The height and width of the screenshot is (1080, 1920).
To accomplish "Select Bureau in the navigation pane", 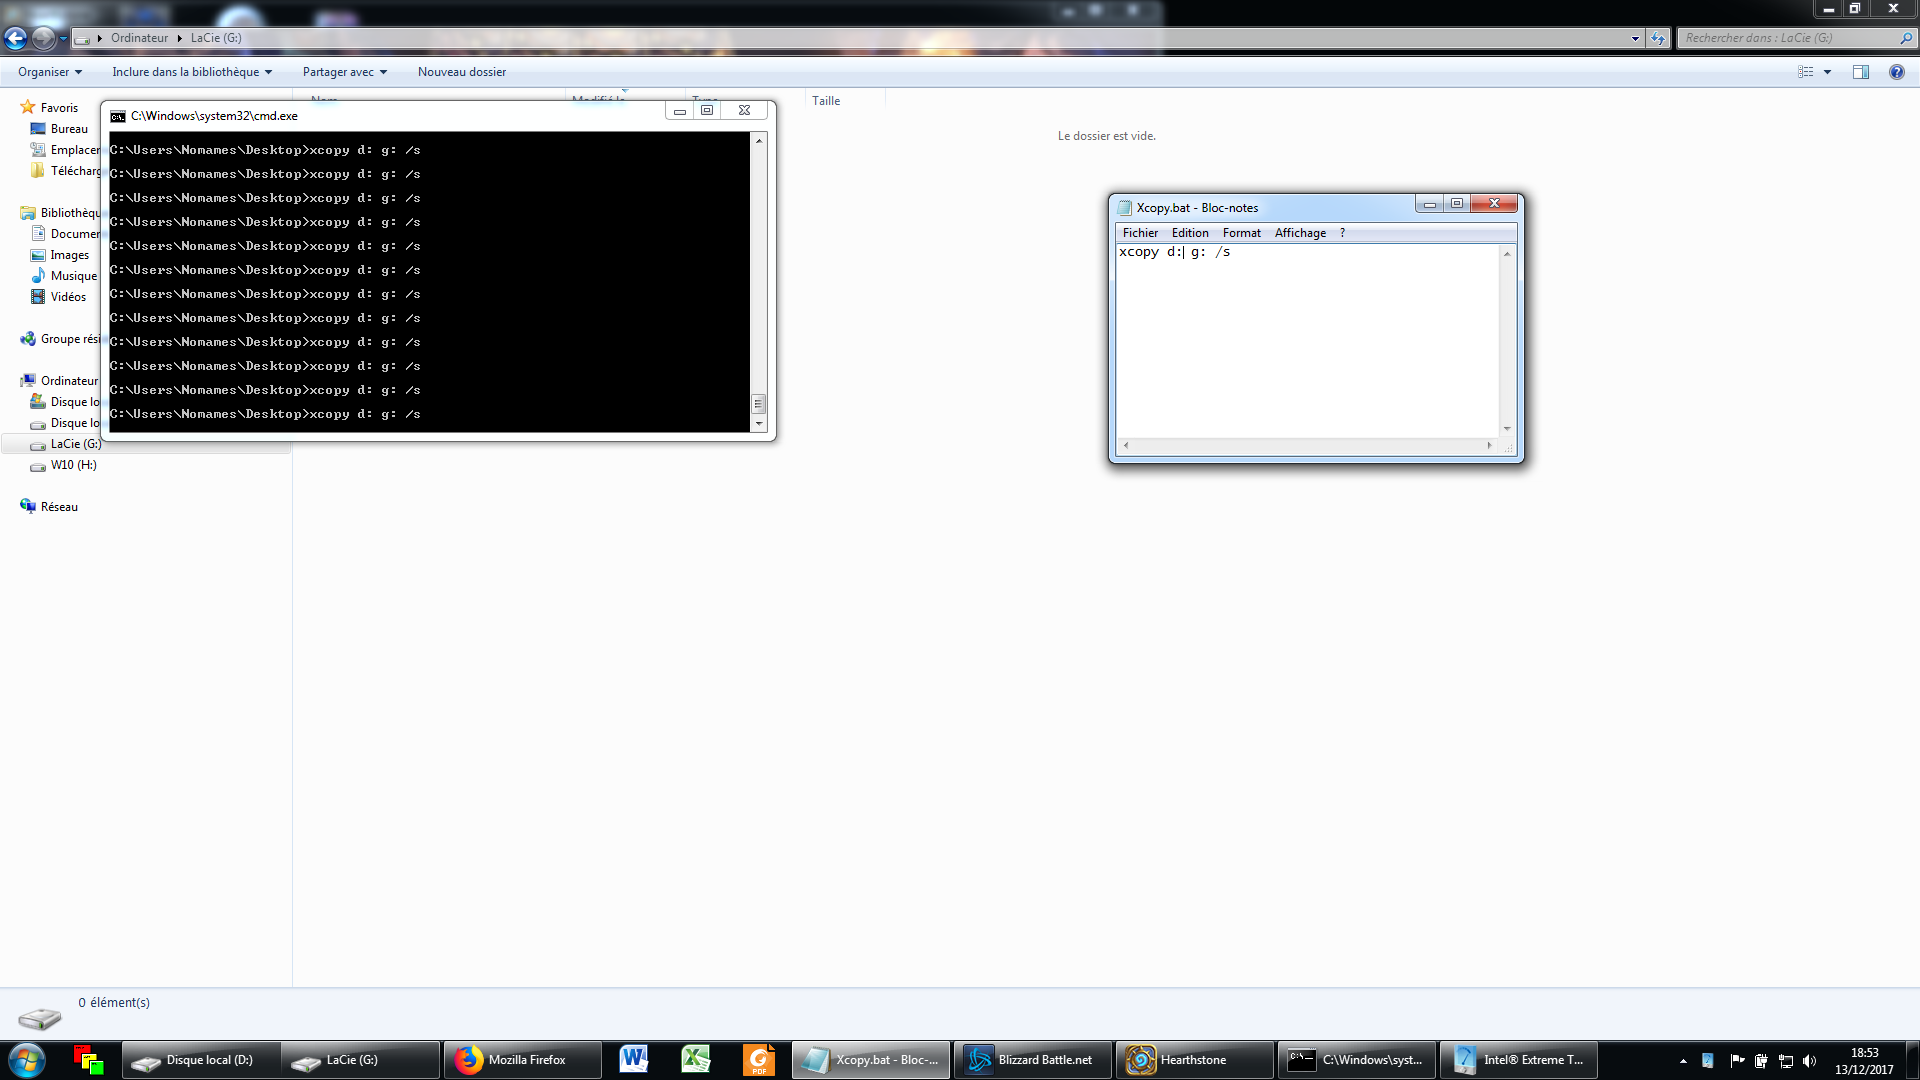I will [69, 129].
